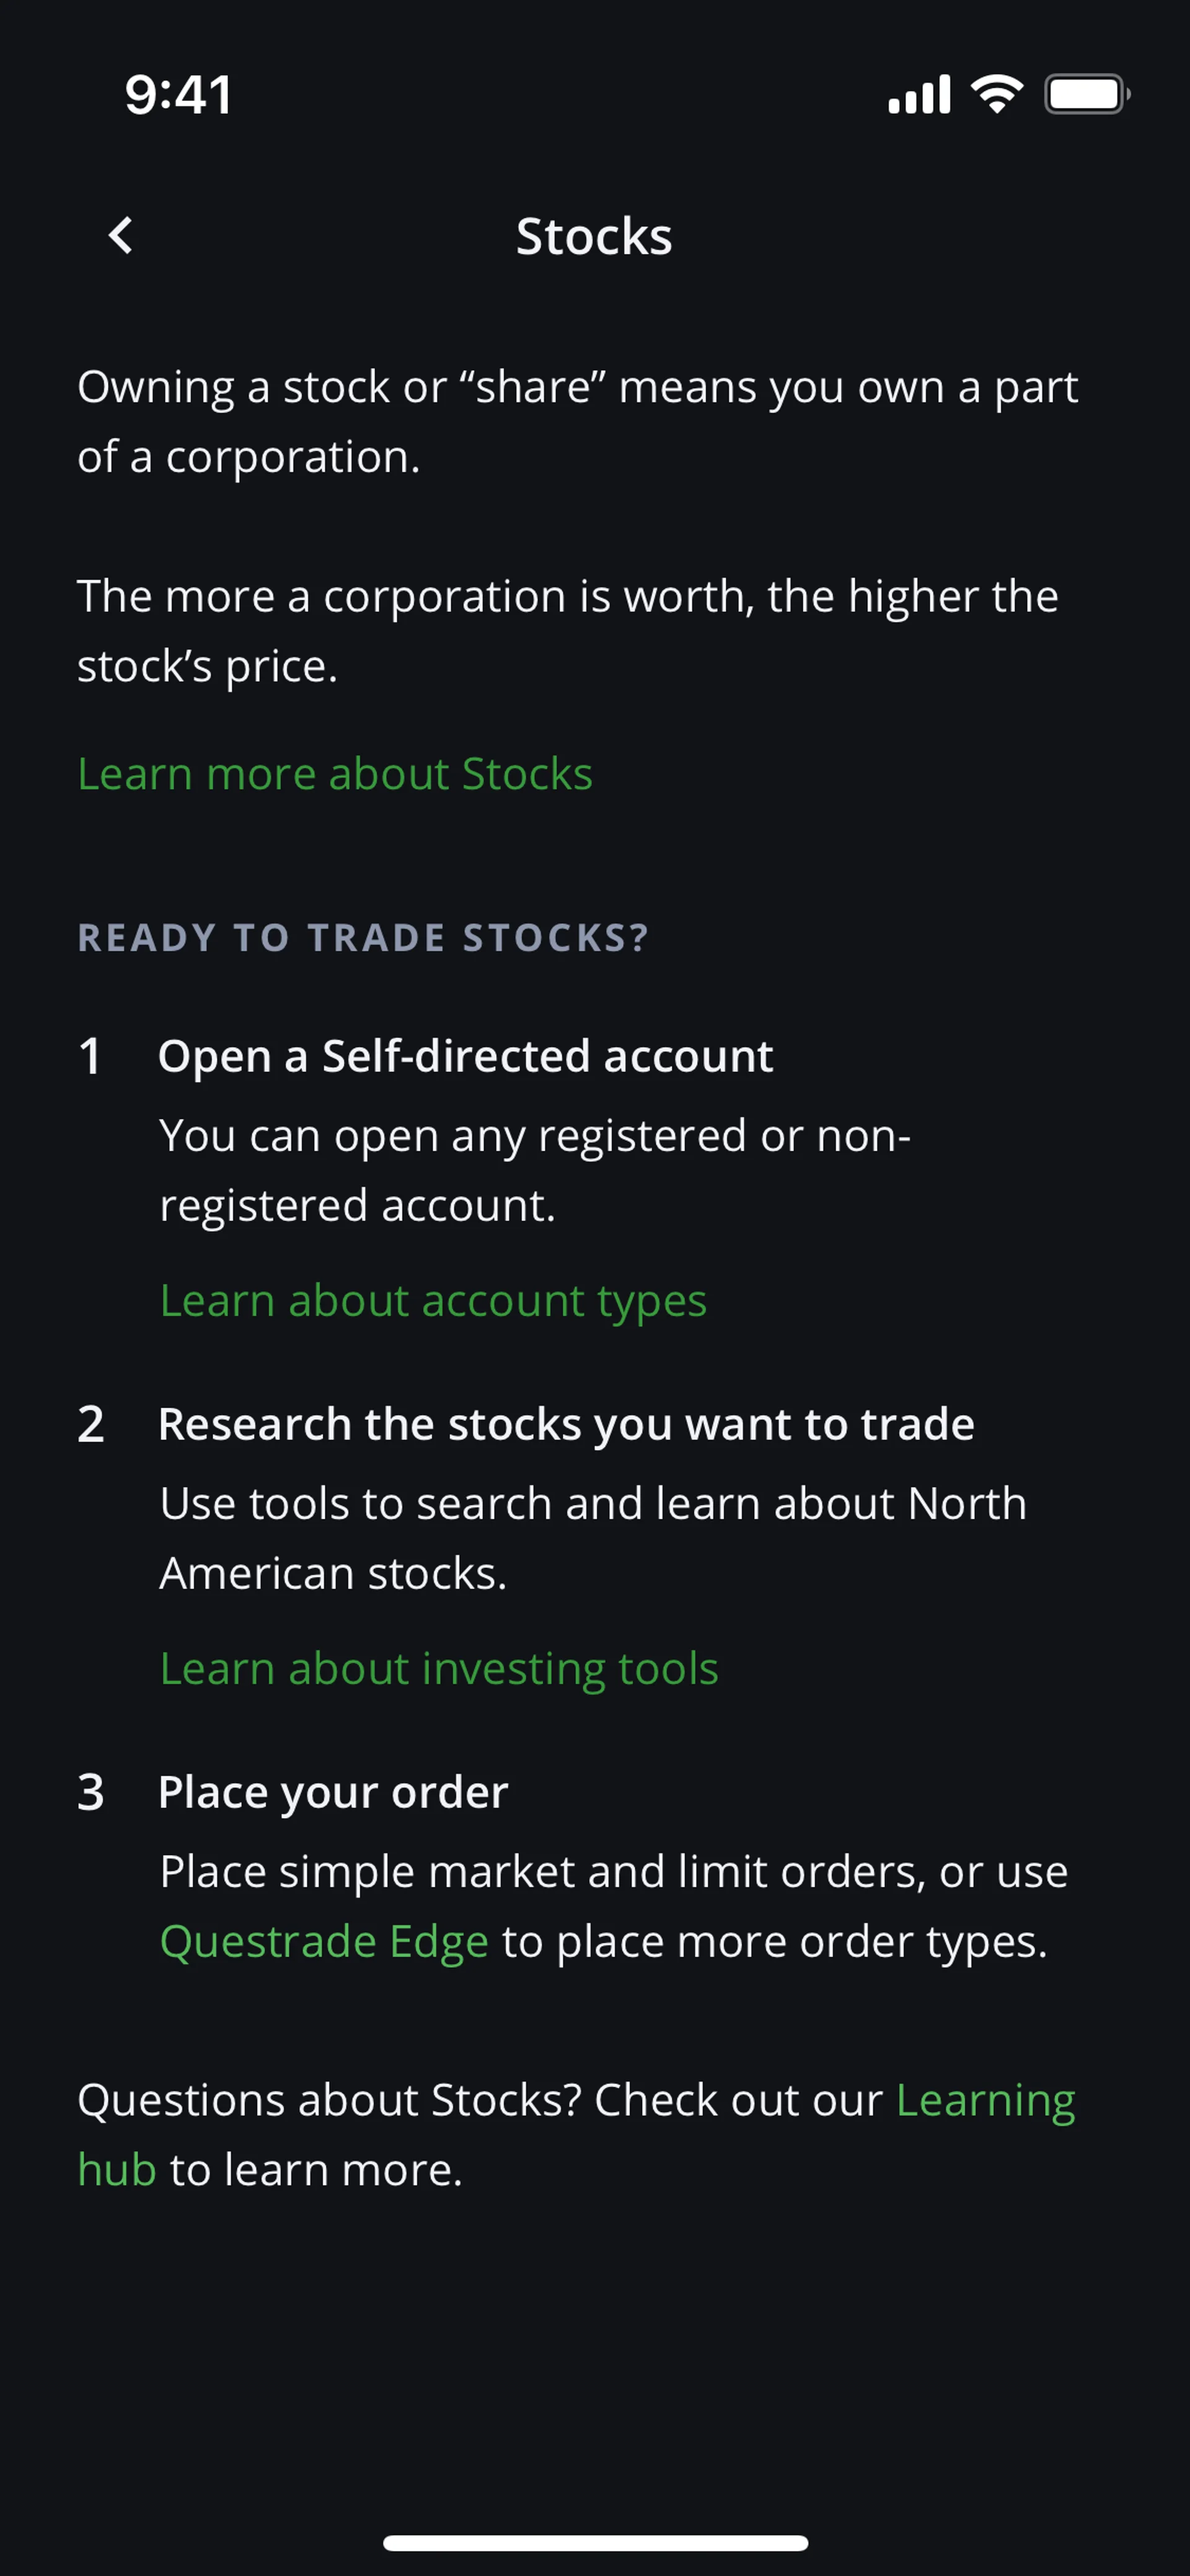Follow the Learn about investing tools link

tap(439, 1668)
